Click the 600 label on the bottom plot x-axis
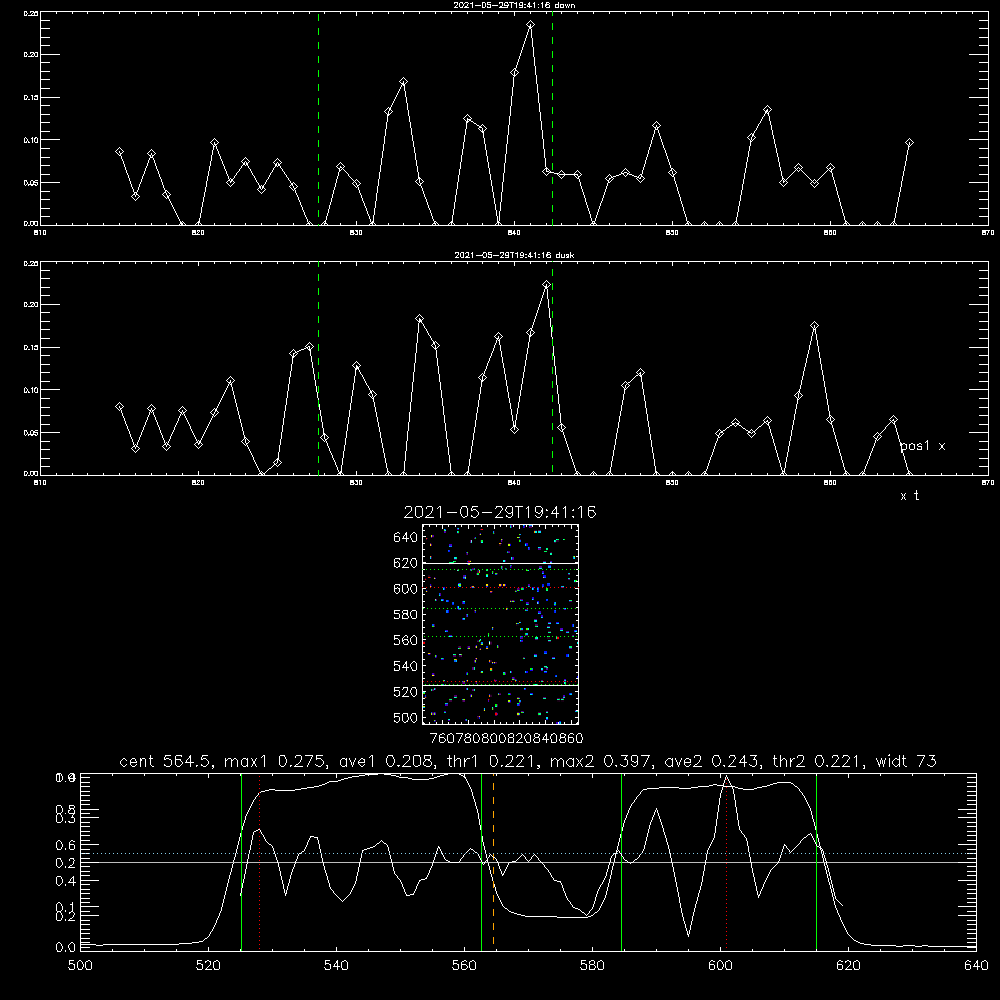 click(x=720, y=966)
